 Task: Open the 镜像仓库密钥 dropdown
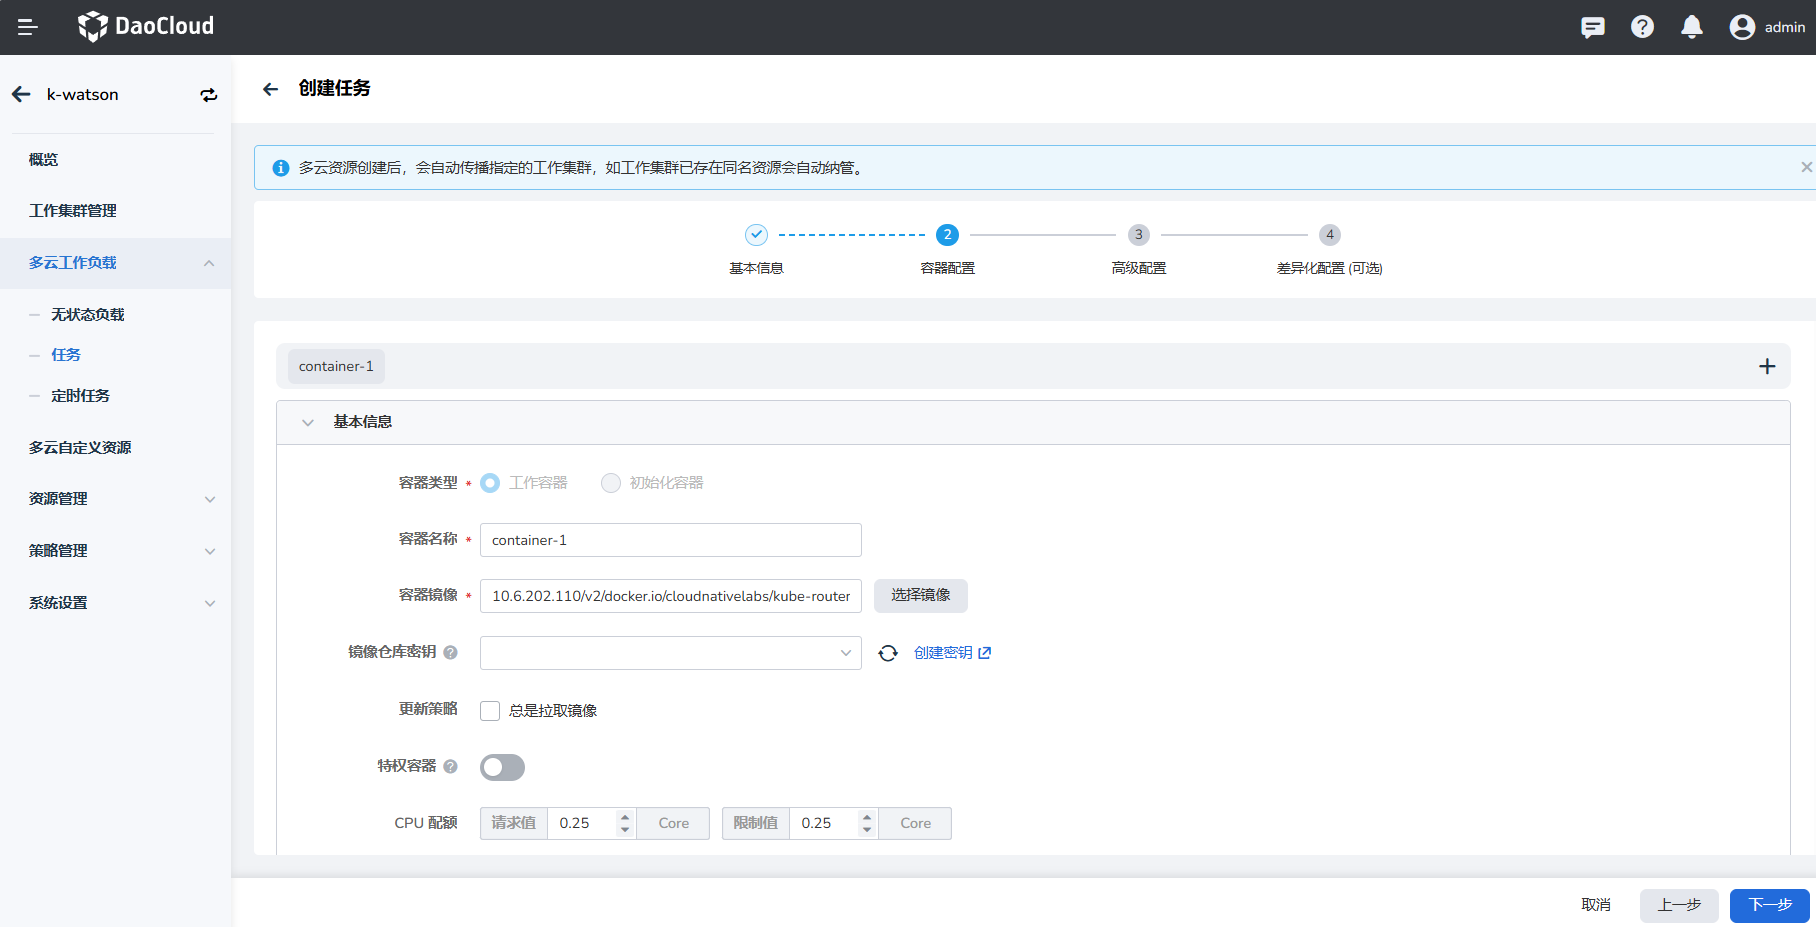670,653
